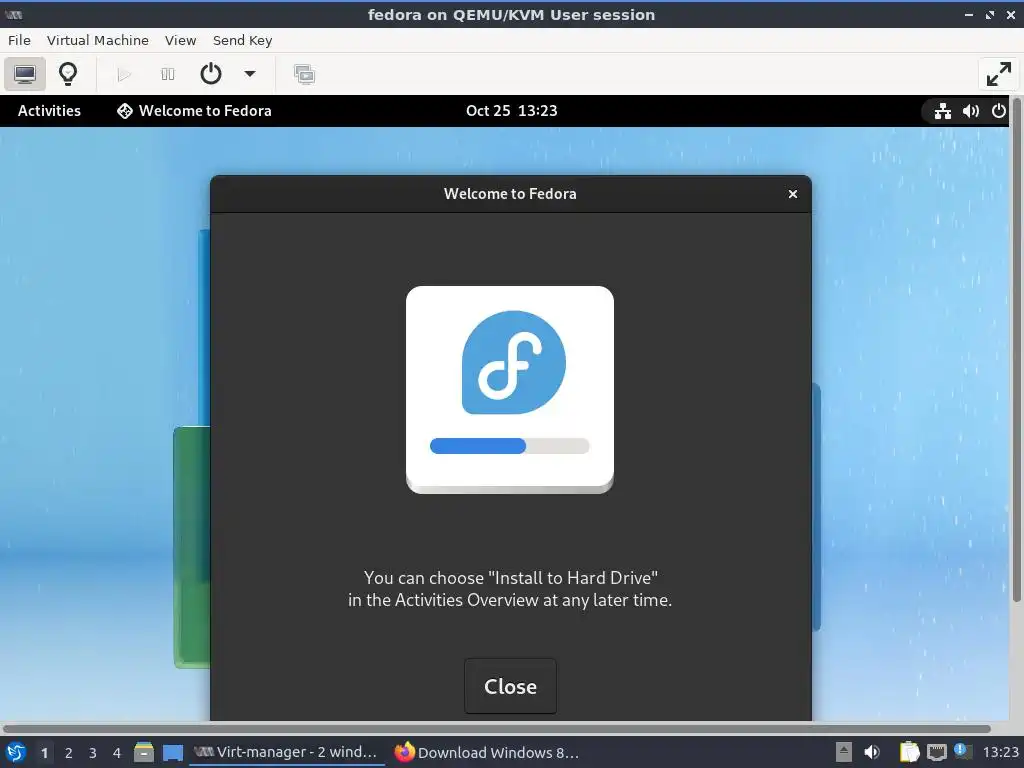The height and width of the screenshot is (768, 1024).
Task: Open window menu icon in title bar
Action: 14,14
